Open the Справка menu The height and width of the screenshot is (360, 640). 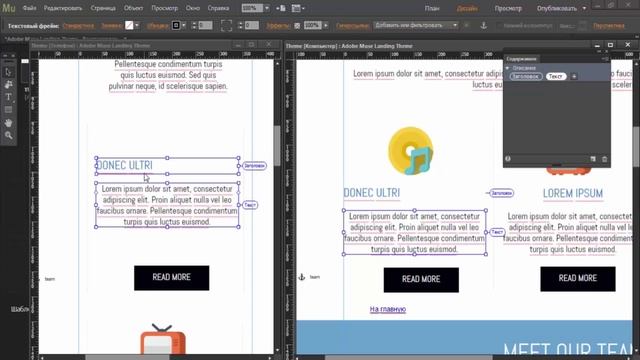(x=218, y=8)
